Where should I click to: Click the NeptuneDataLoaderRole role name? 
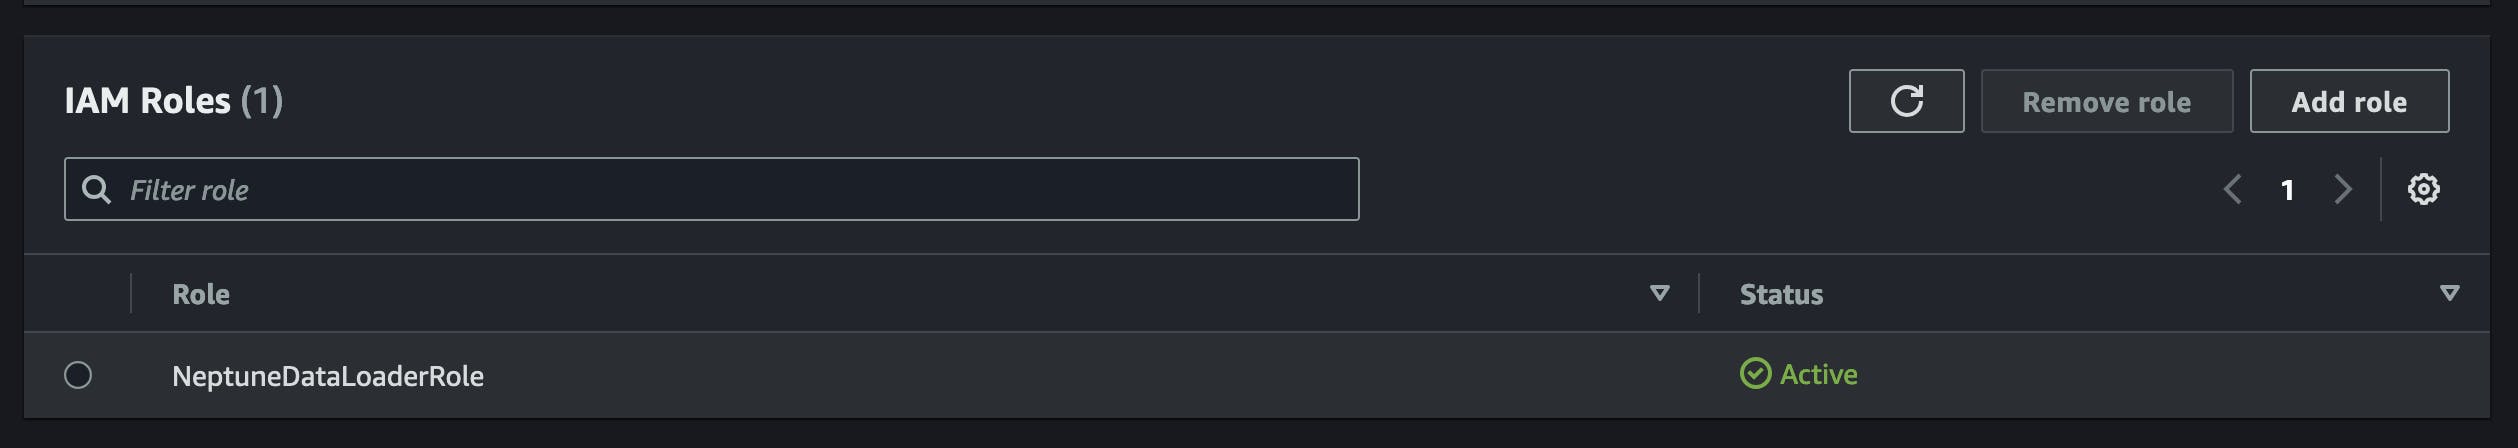(x=328, y=376)
